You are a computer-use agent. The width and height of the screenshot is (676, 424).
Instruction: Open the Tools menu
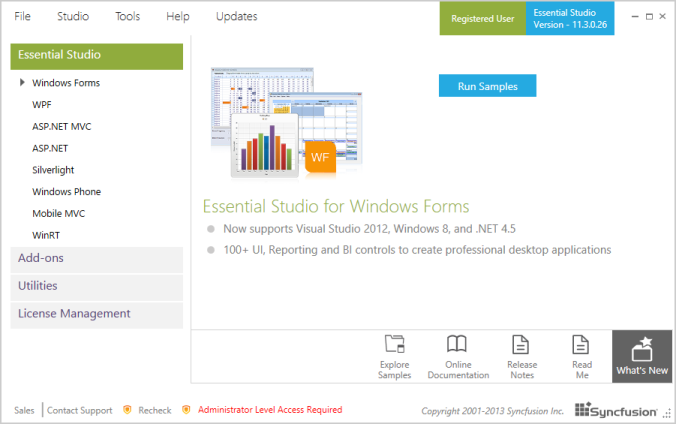[128, 16]
